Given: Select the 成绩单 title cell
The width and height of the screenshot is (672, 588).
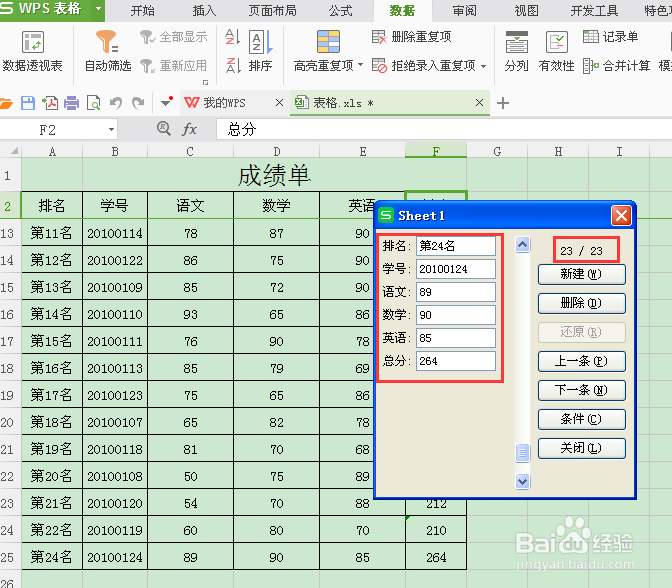Looking at the screenshot, I should [x=274, y=175].
